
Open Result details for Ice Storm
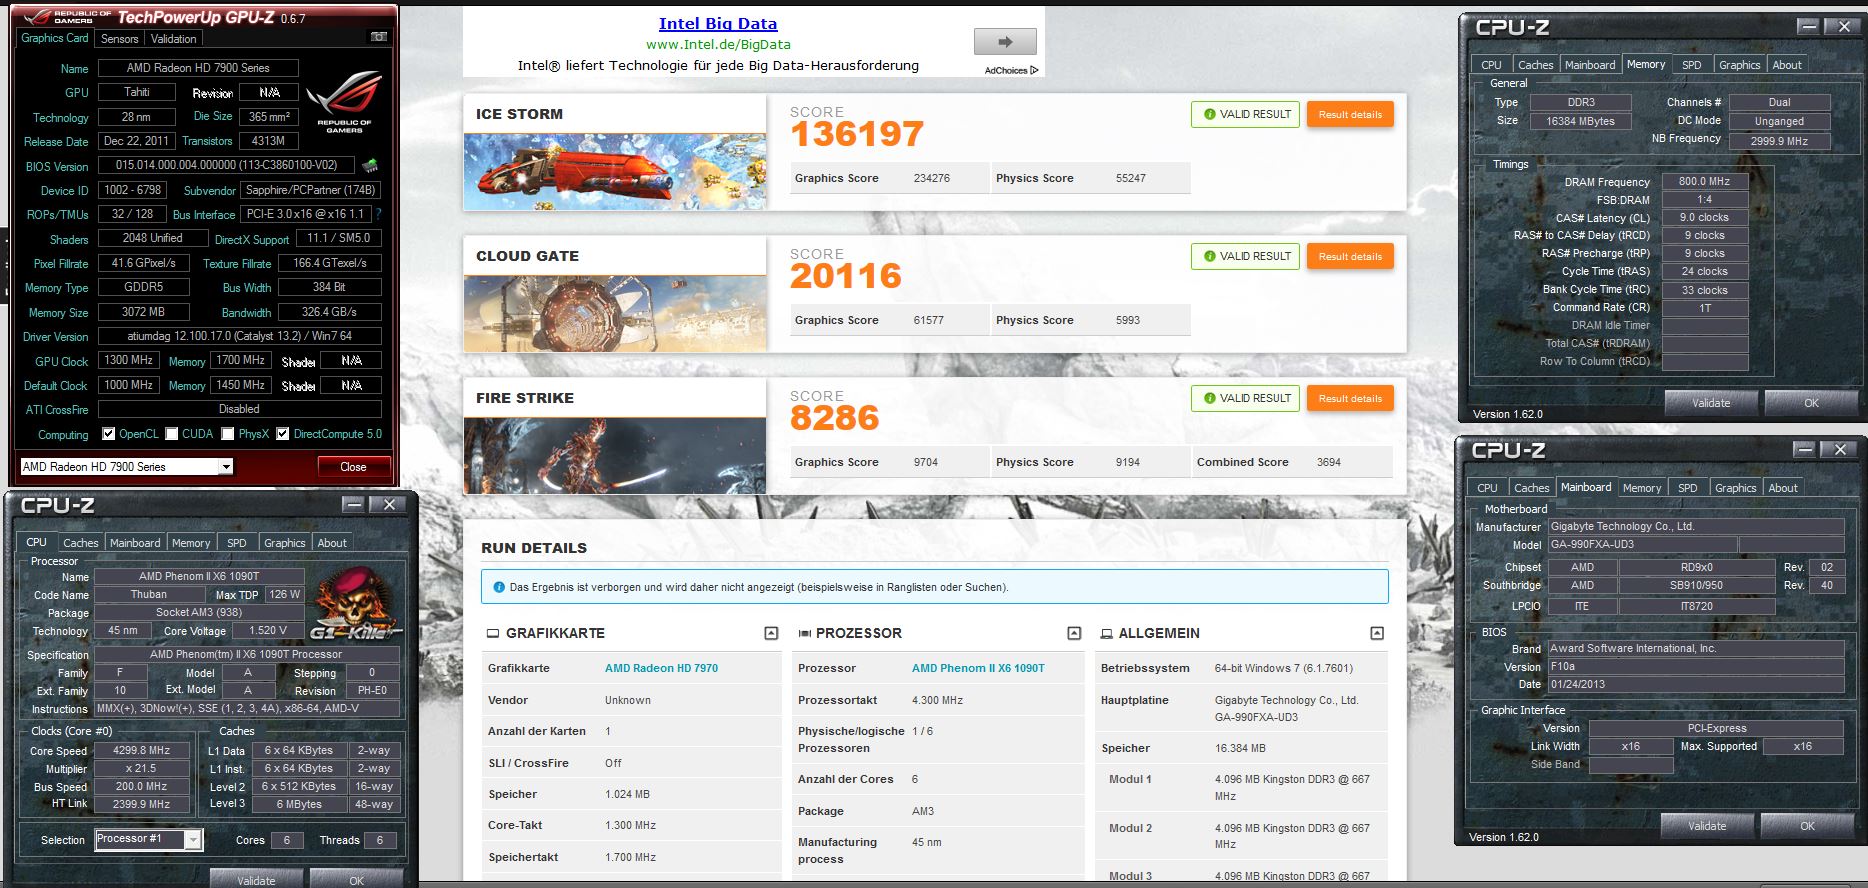[x=1350, y=114]
